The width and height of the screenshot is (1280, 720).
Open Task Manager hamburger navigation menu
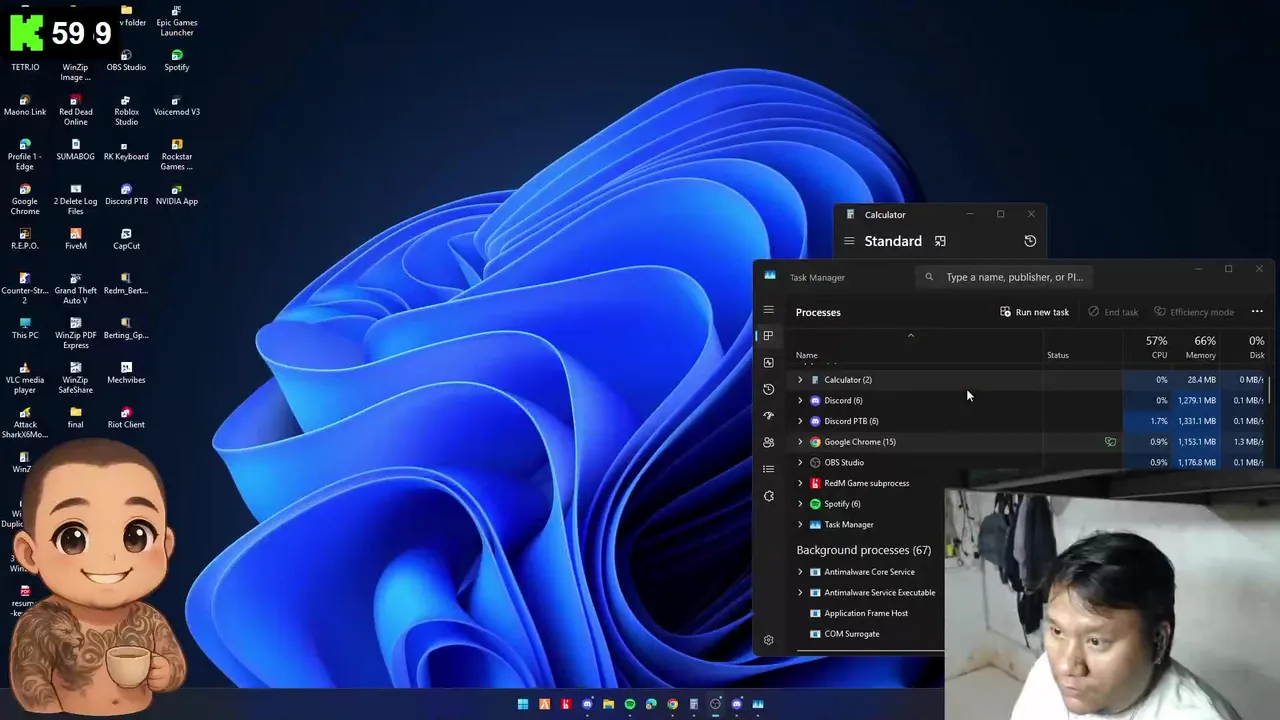point(768,310)
